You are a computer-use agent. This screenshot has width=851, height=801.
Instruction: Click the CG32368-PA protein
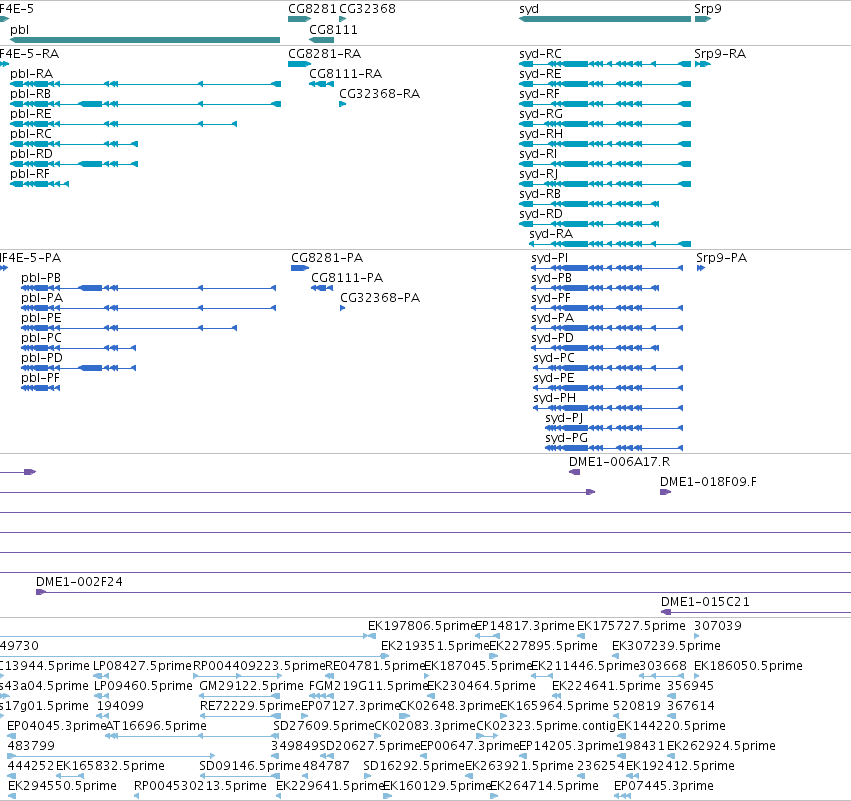coord(342,308)
